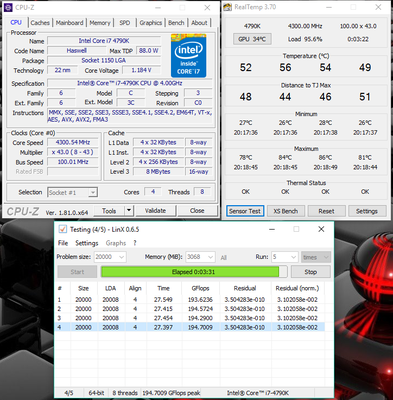Click the Validate button
393x400 pixels.
point(155,210)
